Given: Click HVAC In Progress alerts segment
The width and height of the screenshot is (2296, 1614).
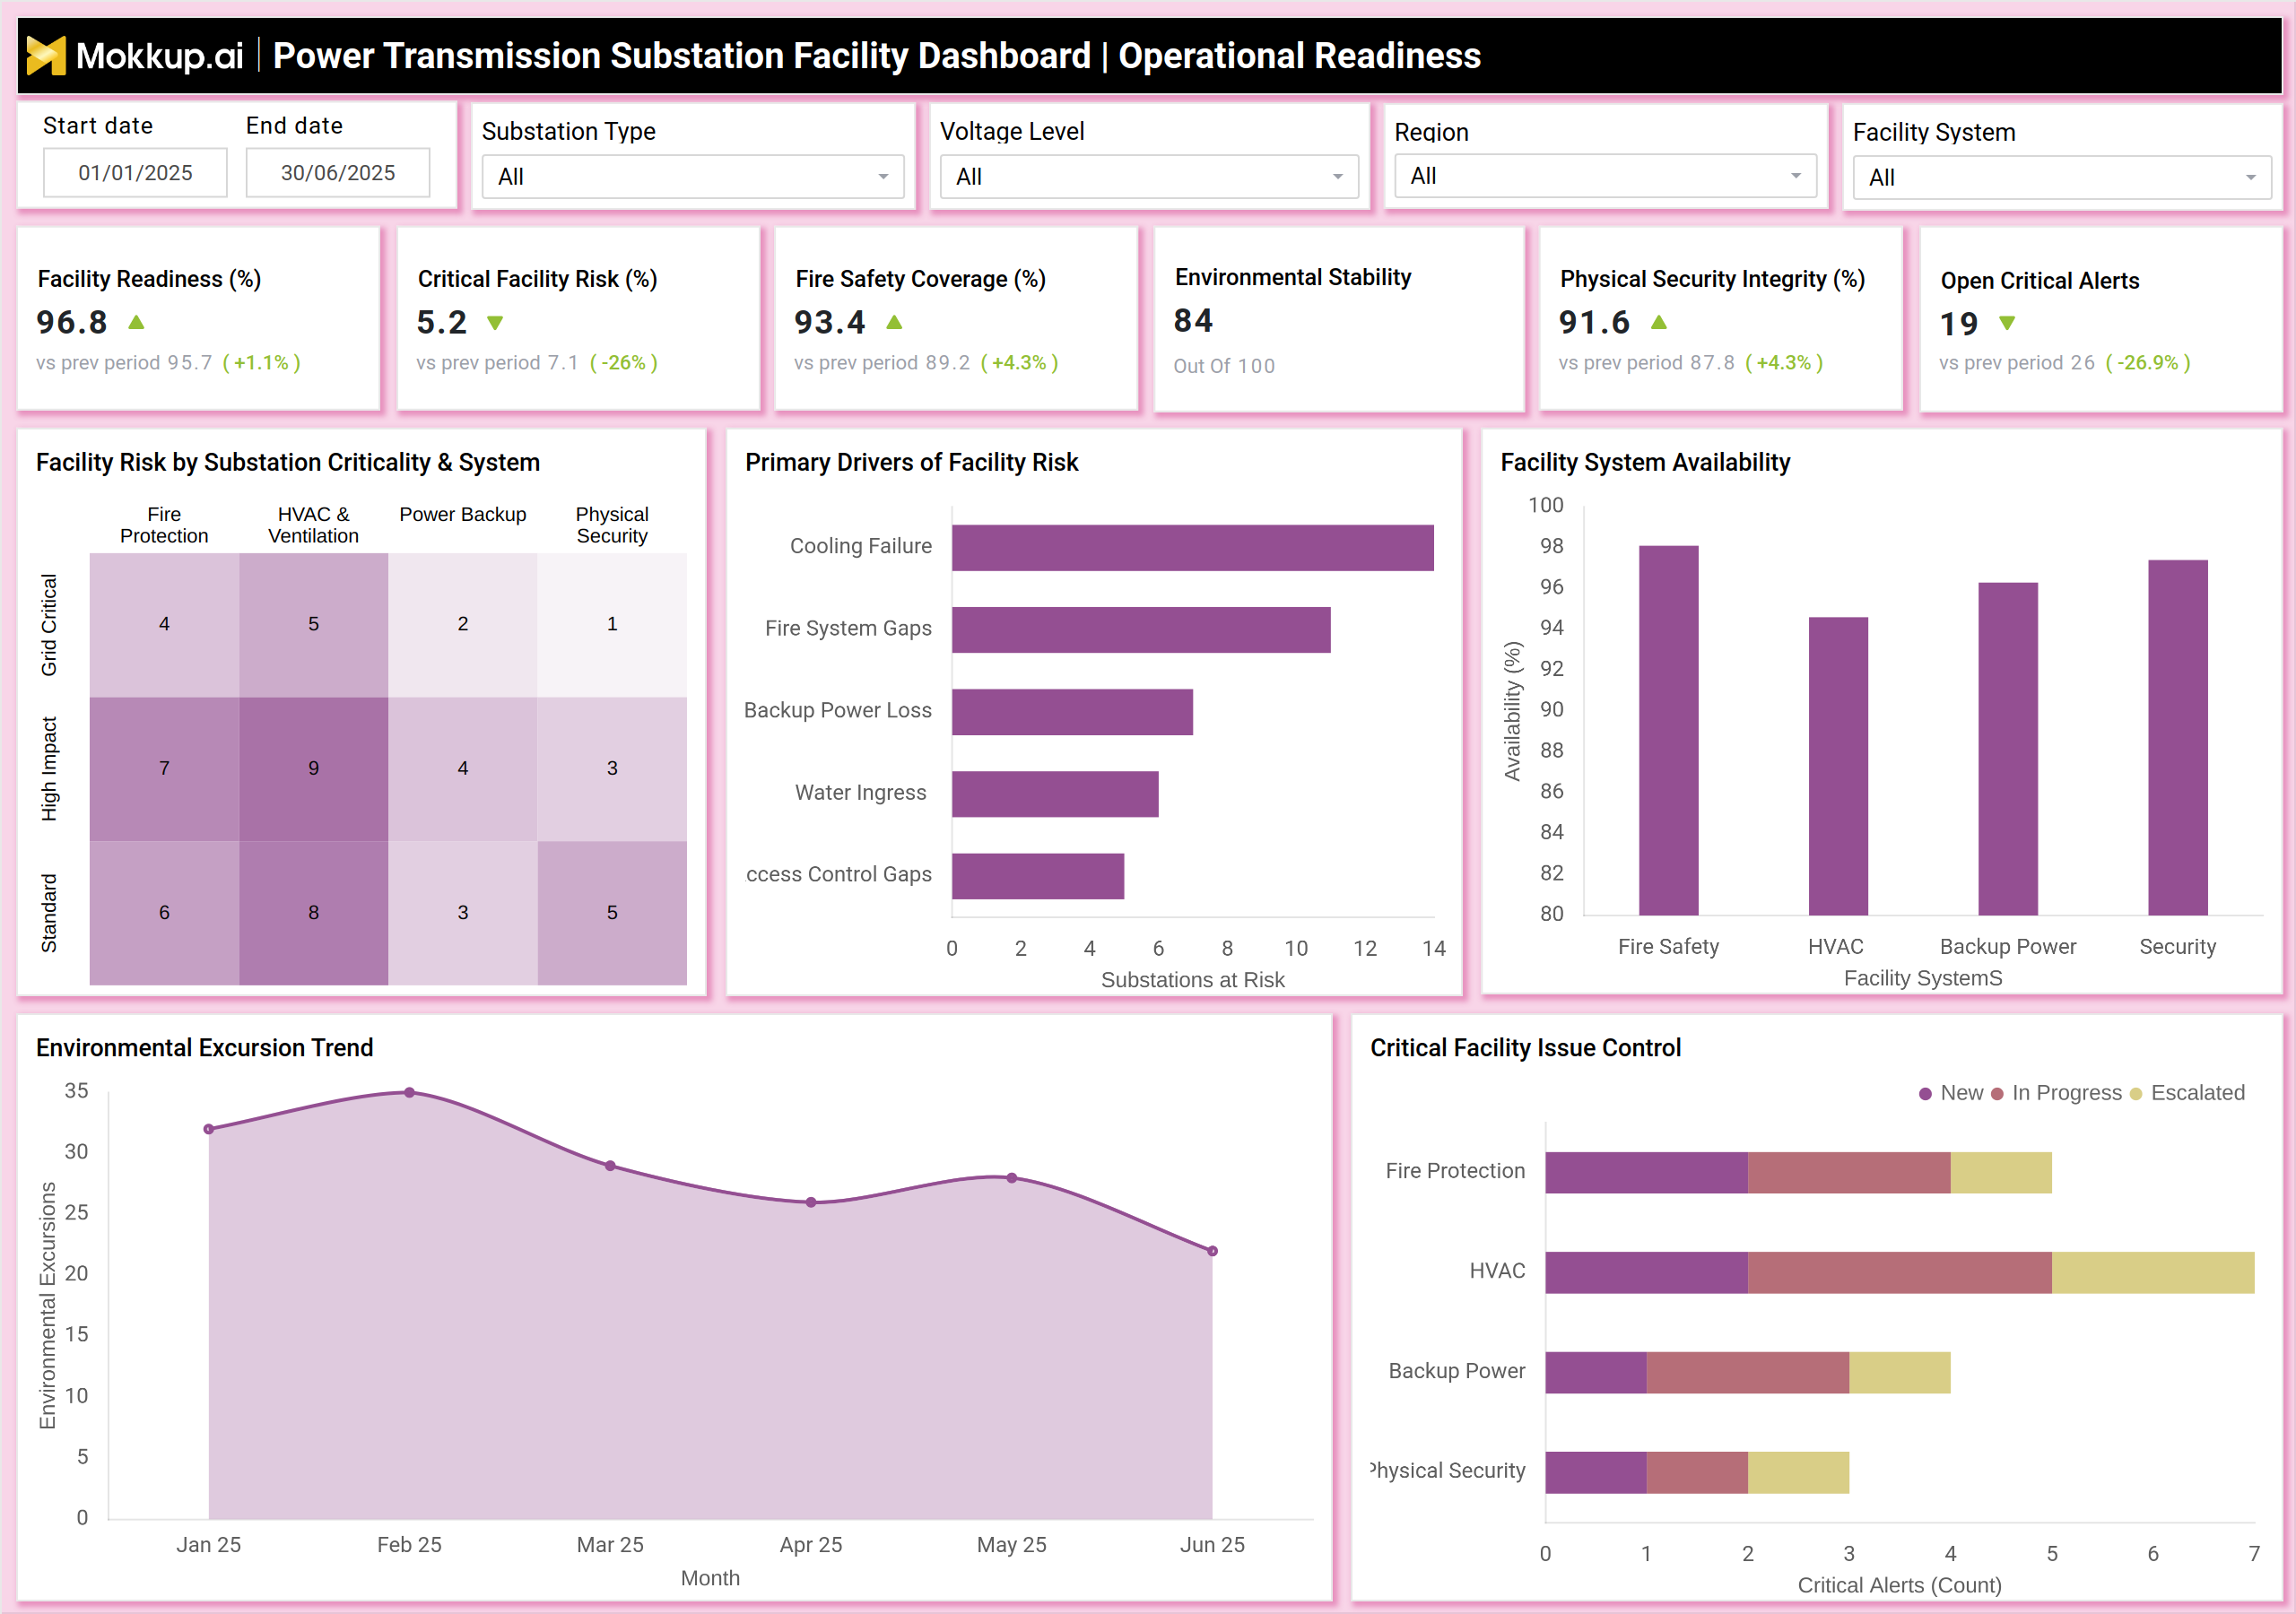Looking at the screenshot, I should (x=1900, y=1272).
